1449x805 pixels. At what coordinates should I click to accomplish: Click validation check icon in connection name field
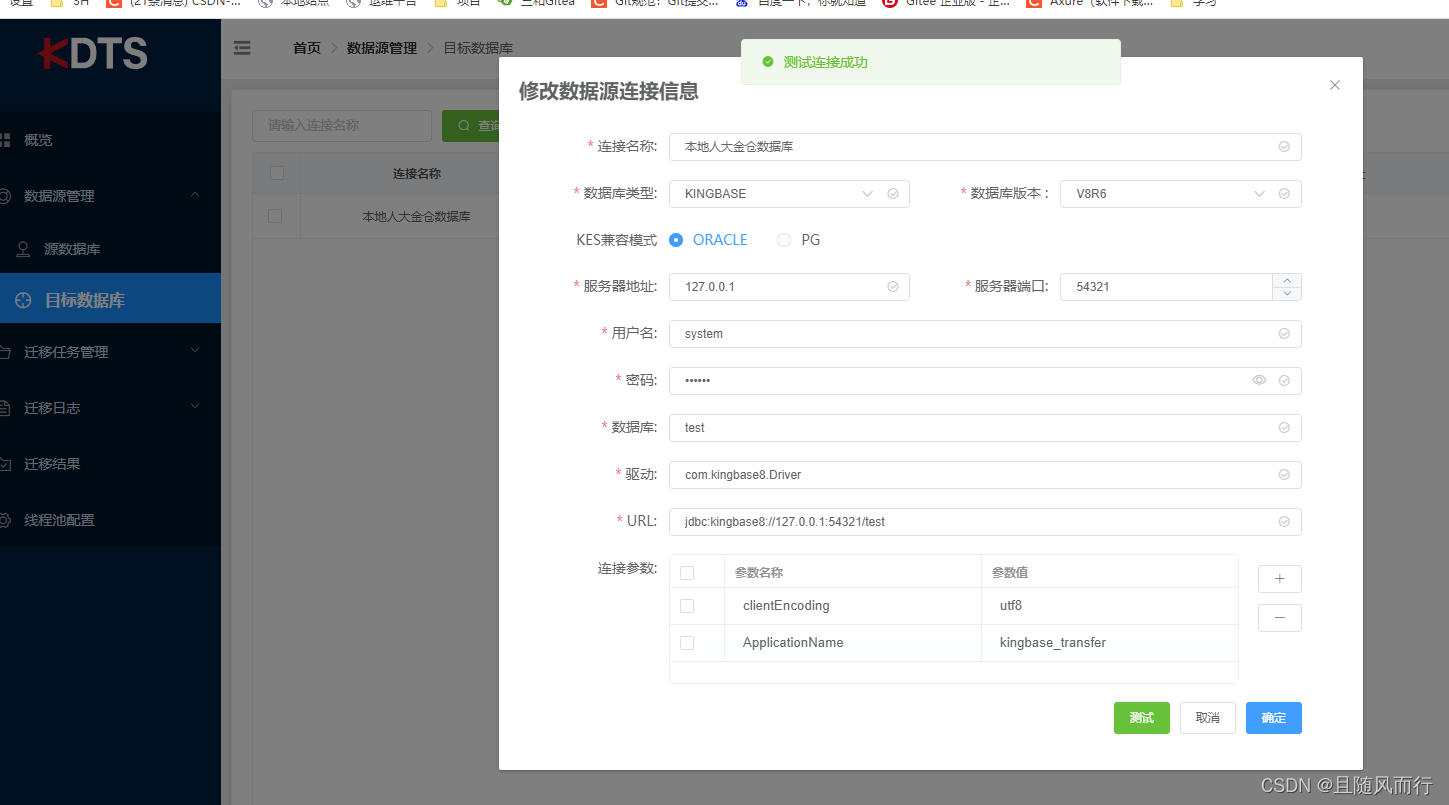(1284, 146)
